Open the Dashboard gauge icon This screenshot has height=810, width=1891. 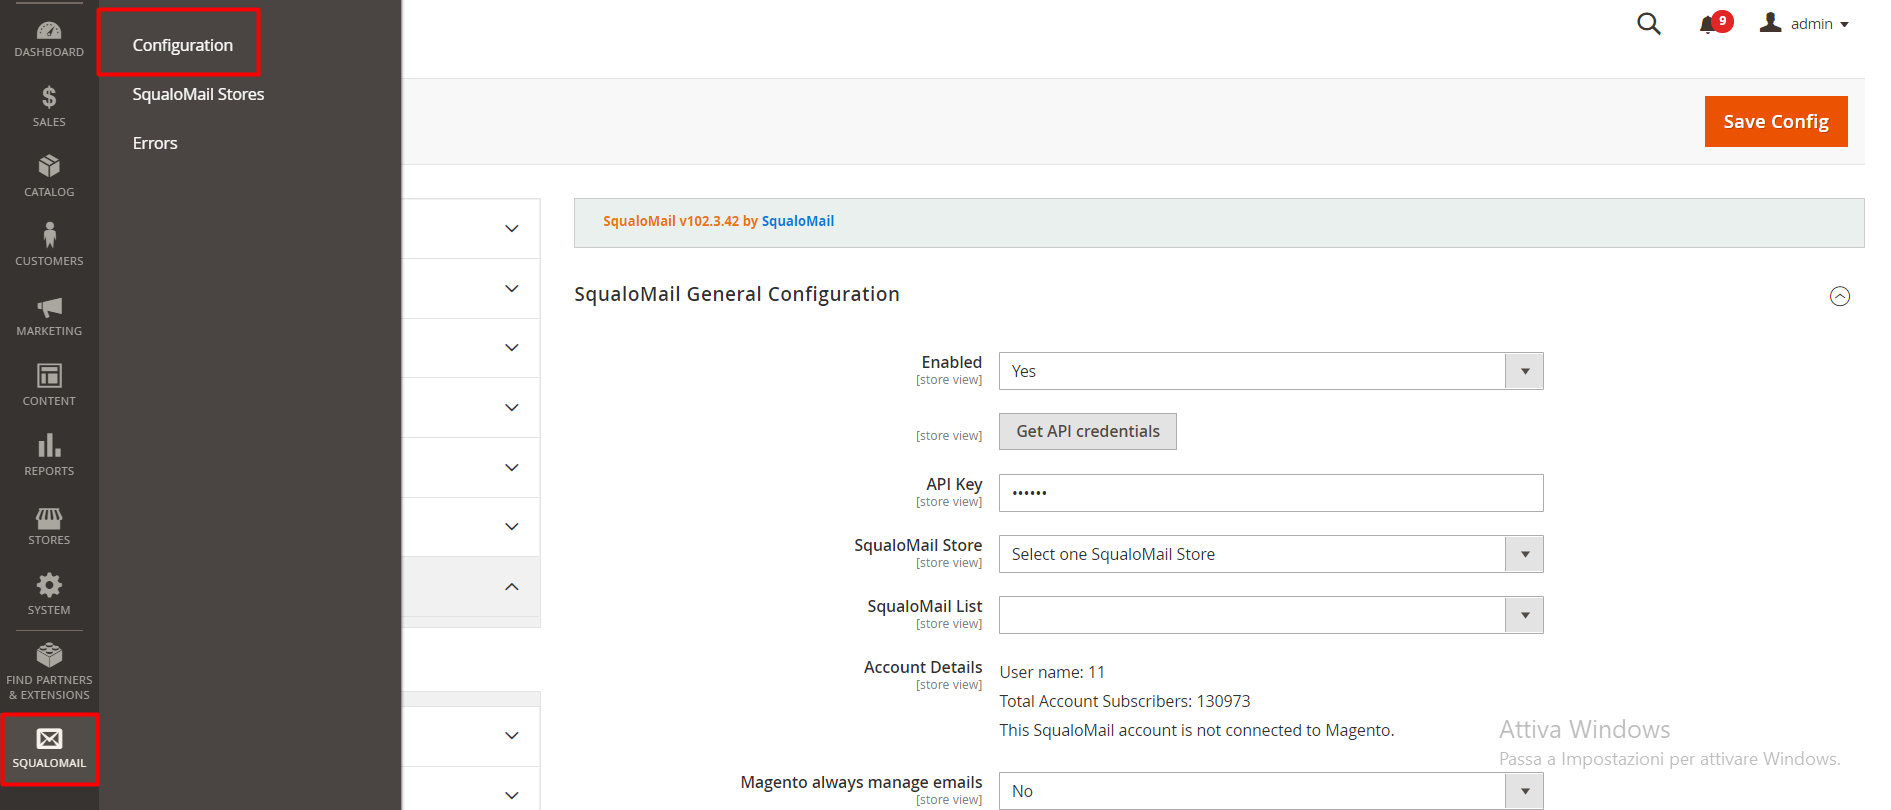[x=49, y=32]
